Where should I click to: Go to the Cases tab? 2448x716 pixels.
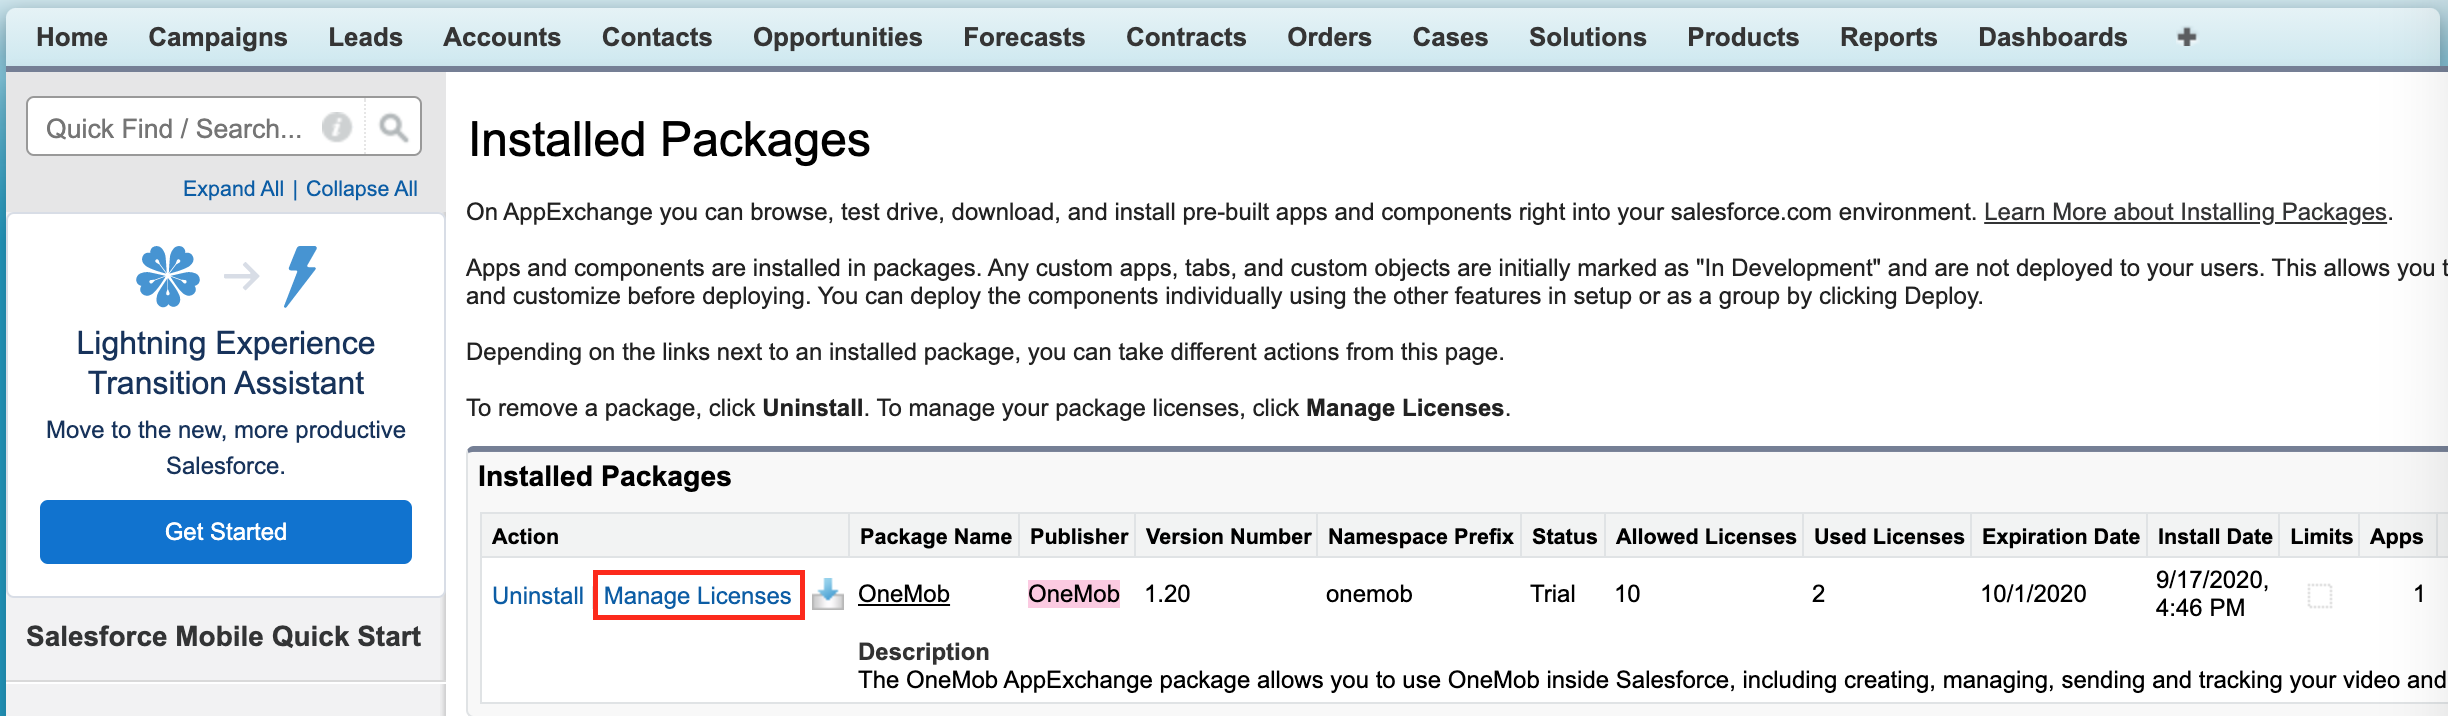1450,37
